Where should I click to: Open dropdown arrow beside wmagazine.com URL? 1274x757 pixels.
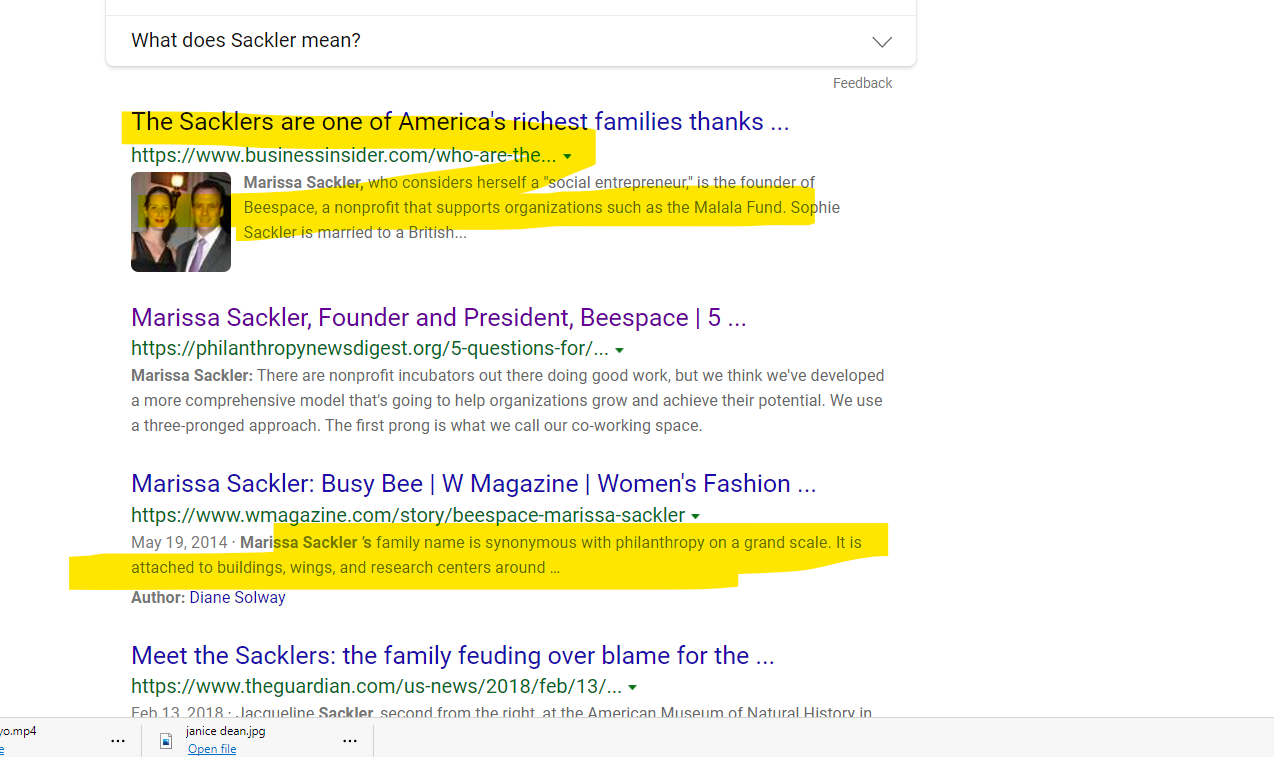[x=696, y=517]
